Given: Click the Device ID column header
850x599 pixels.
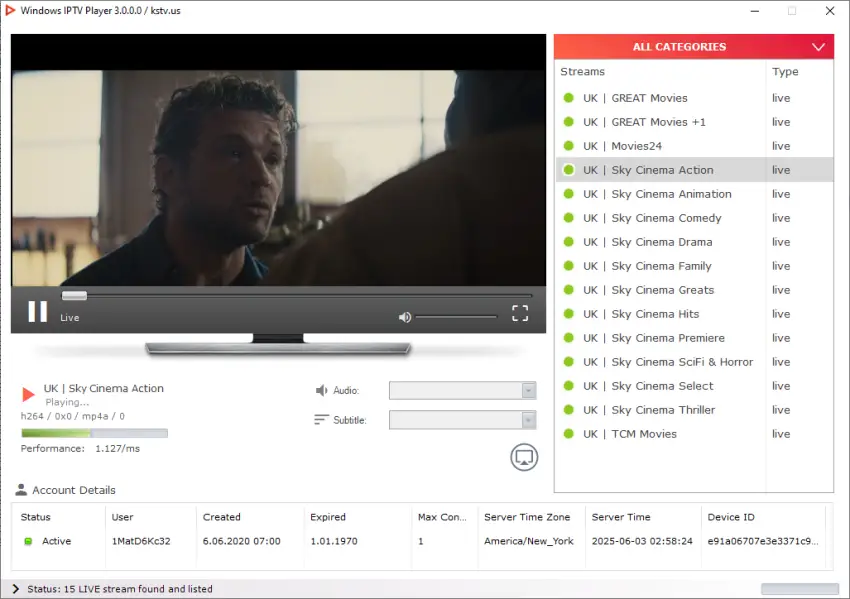Looking at the screenshot, I should tap(731, 517).
